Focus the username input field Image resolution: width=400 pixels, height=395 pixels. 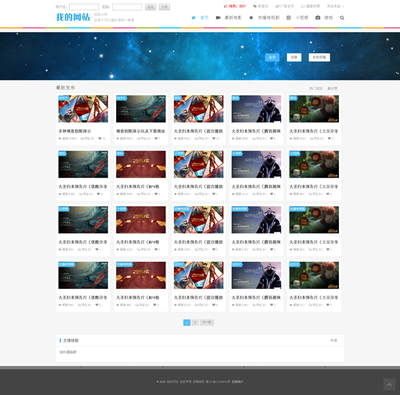[x=84, y=7]
